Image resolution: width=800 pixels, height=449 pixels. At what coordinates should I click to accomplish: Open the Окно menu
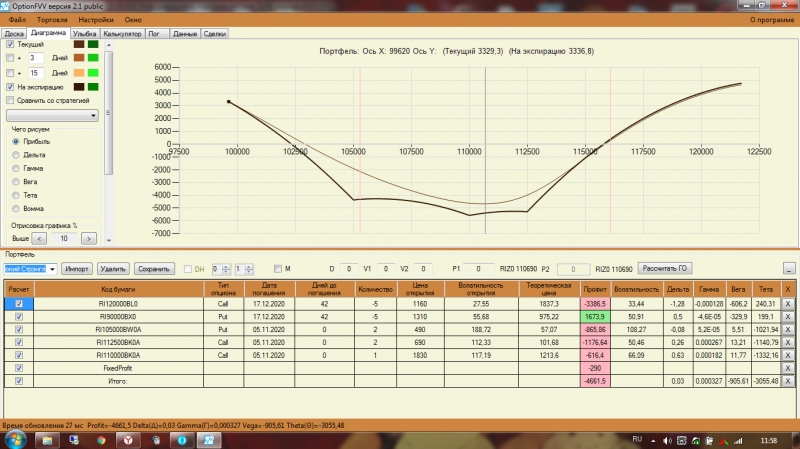click(x=133, y=20)
